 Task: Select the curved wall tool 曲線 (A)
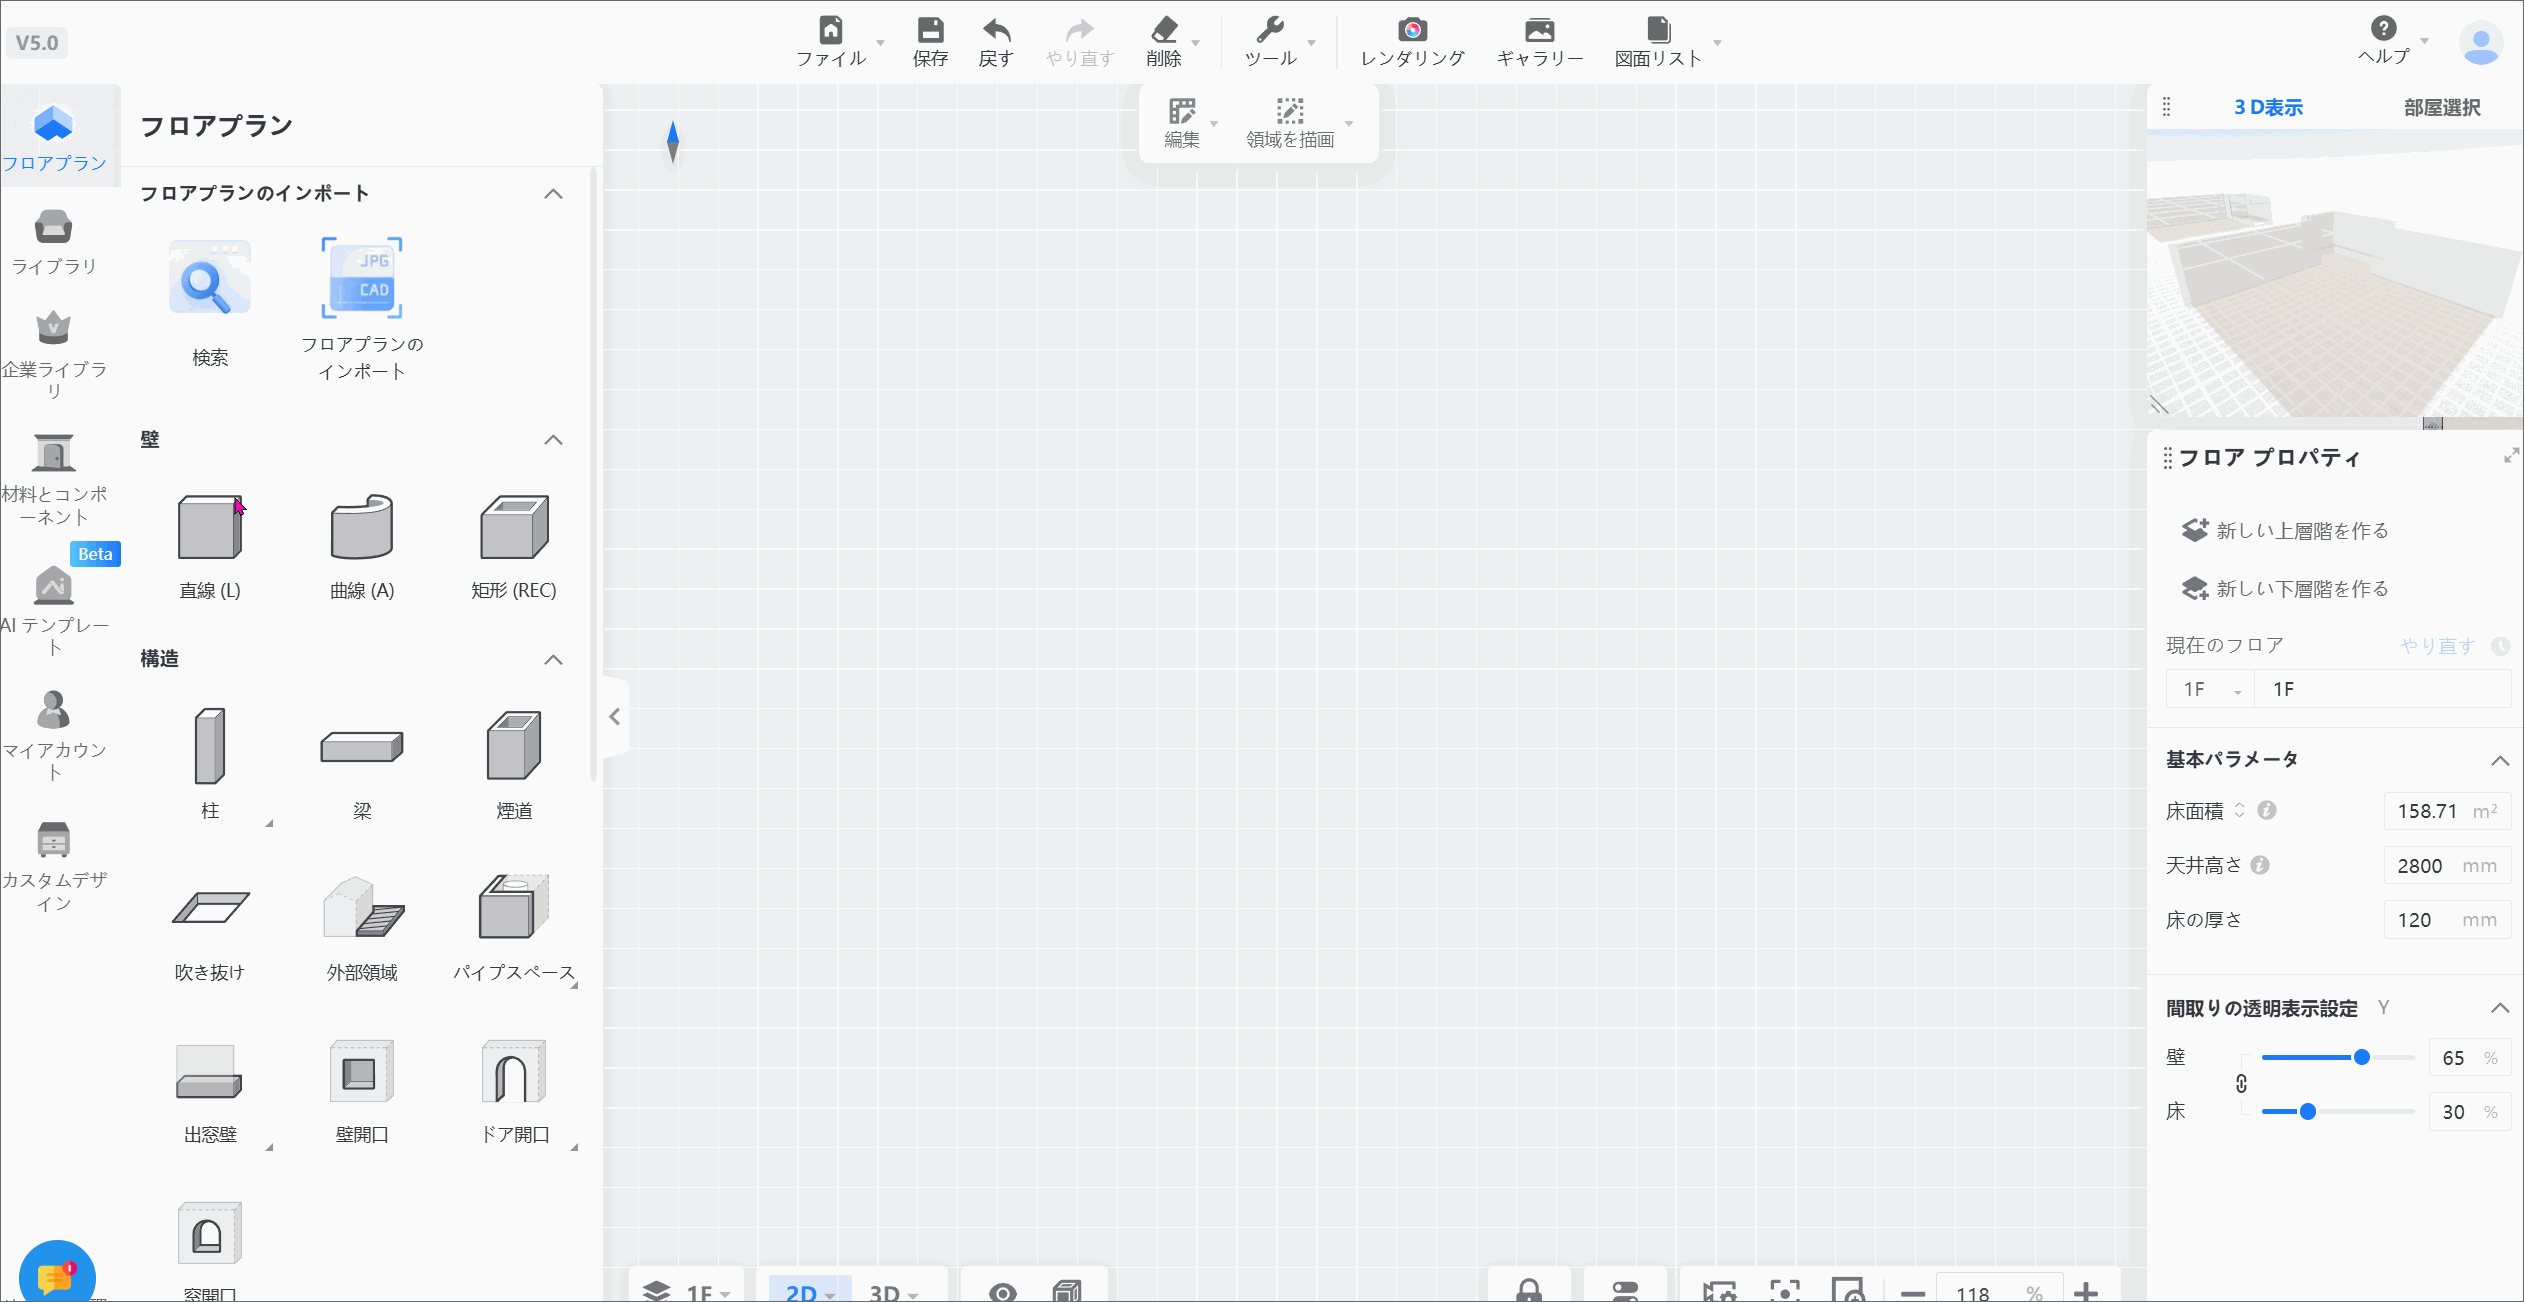[362, 527]
